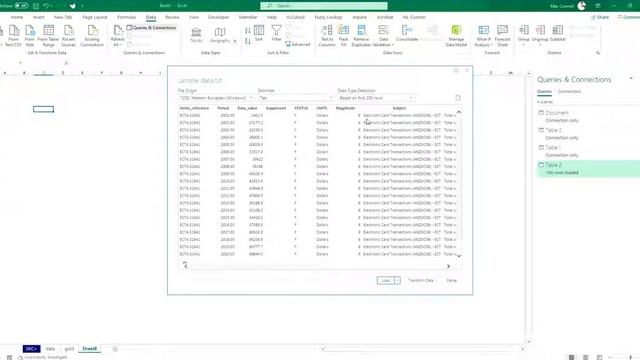This screenshot has width=640, height=360.
Task: Click the Group outline button
Action: pyautogui.click(x=524, y=34)
